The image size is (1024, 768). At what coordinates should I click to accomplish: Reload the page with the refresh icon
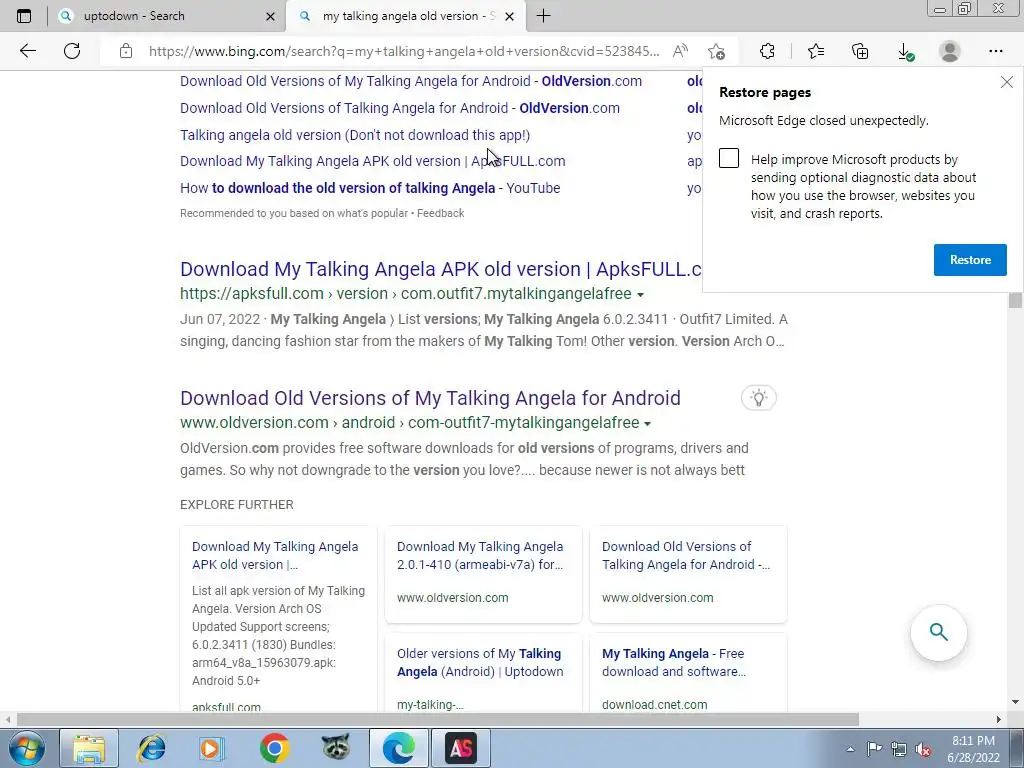tap(72, 51)
